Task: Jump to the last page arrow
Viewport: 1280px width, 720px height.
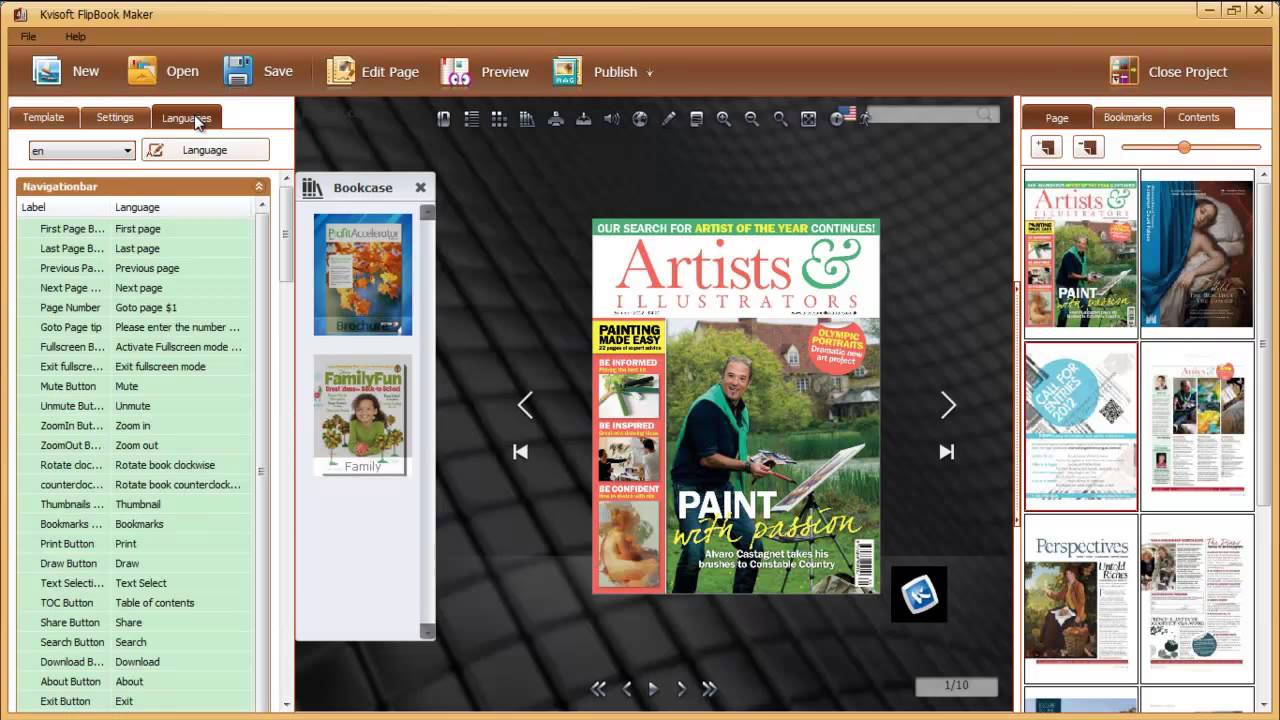Action: click(x=946, y=452)
